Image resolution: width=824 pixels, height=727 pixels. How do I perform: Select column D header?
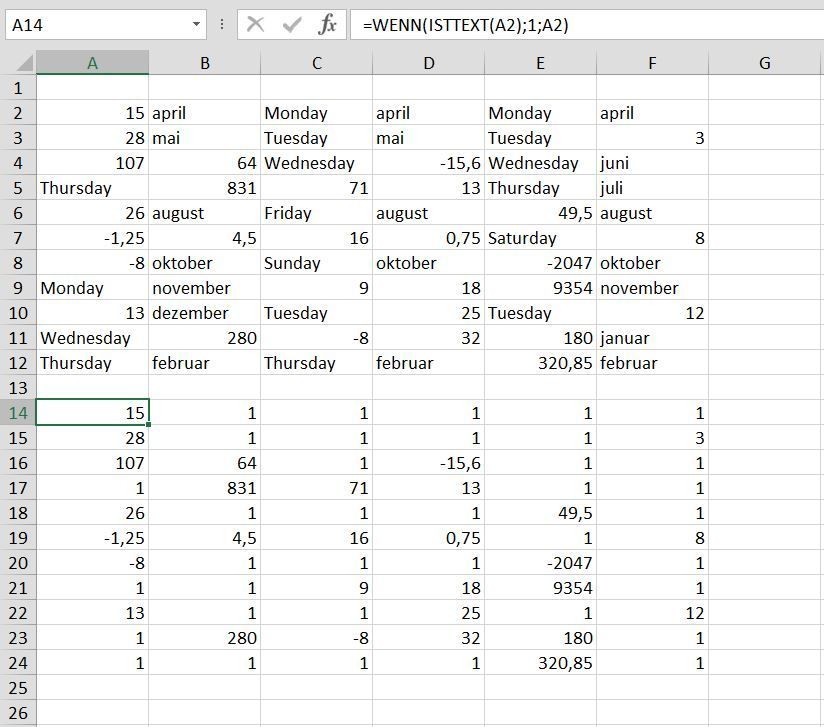pos(429,63)
